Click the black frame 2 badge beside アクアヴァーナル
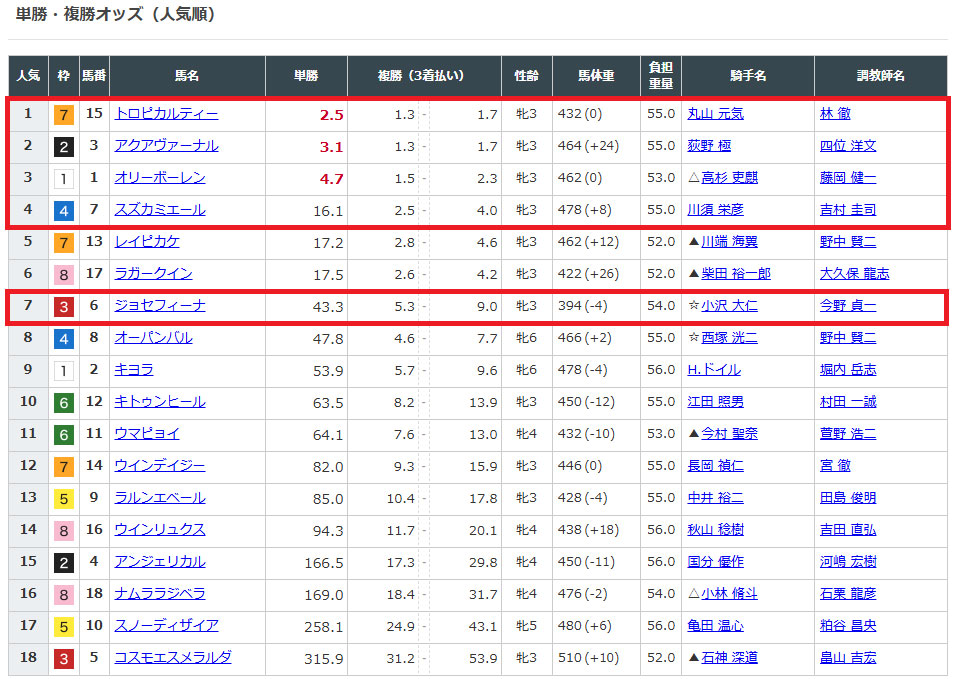The image size is (953, 679). [x=64, y=147]
